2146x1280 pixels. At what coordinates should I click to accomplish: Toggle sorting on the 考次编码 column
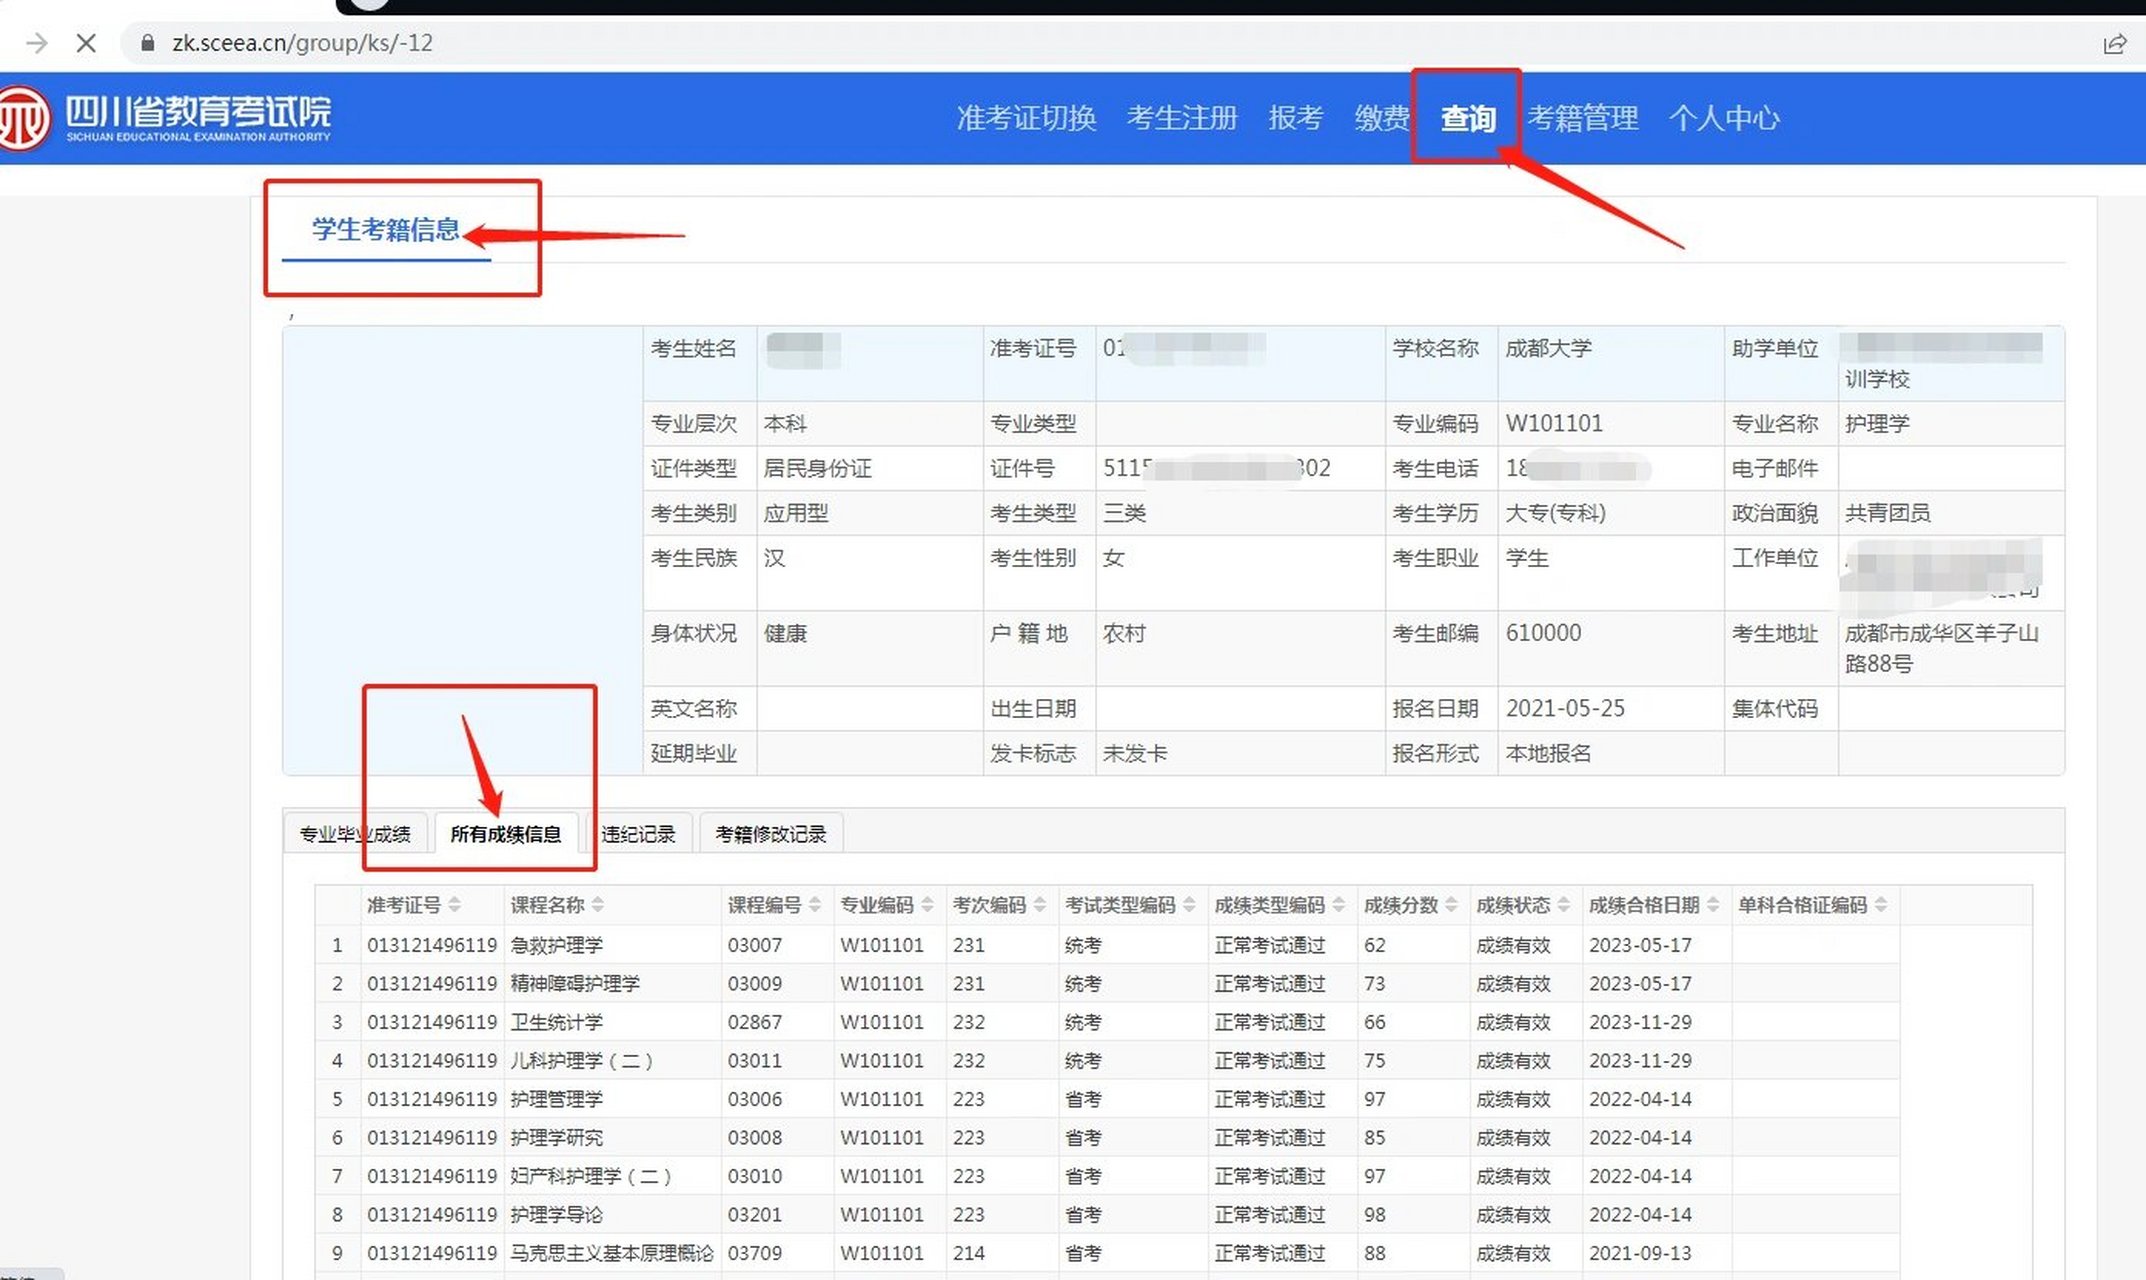pos(1038,904)
